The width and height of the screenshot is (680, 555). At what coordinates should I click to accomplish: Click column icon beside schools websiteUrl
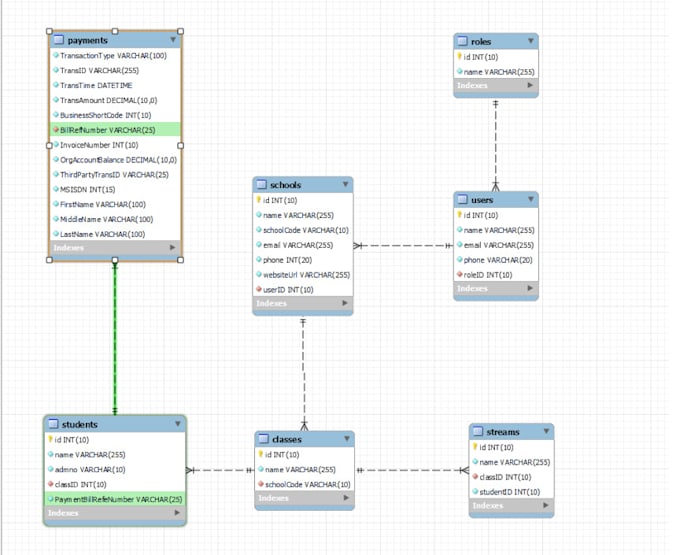click(x=259, y=274)
